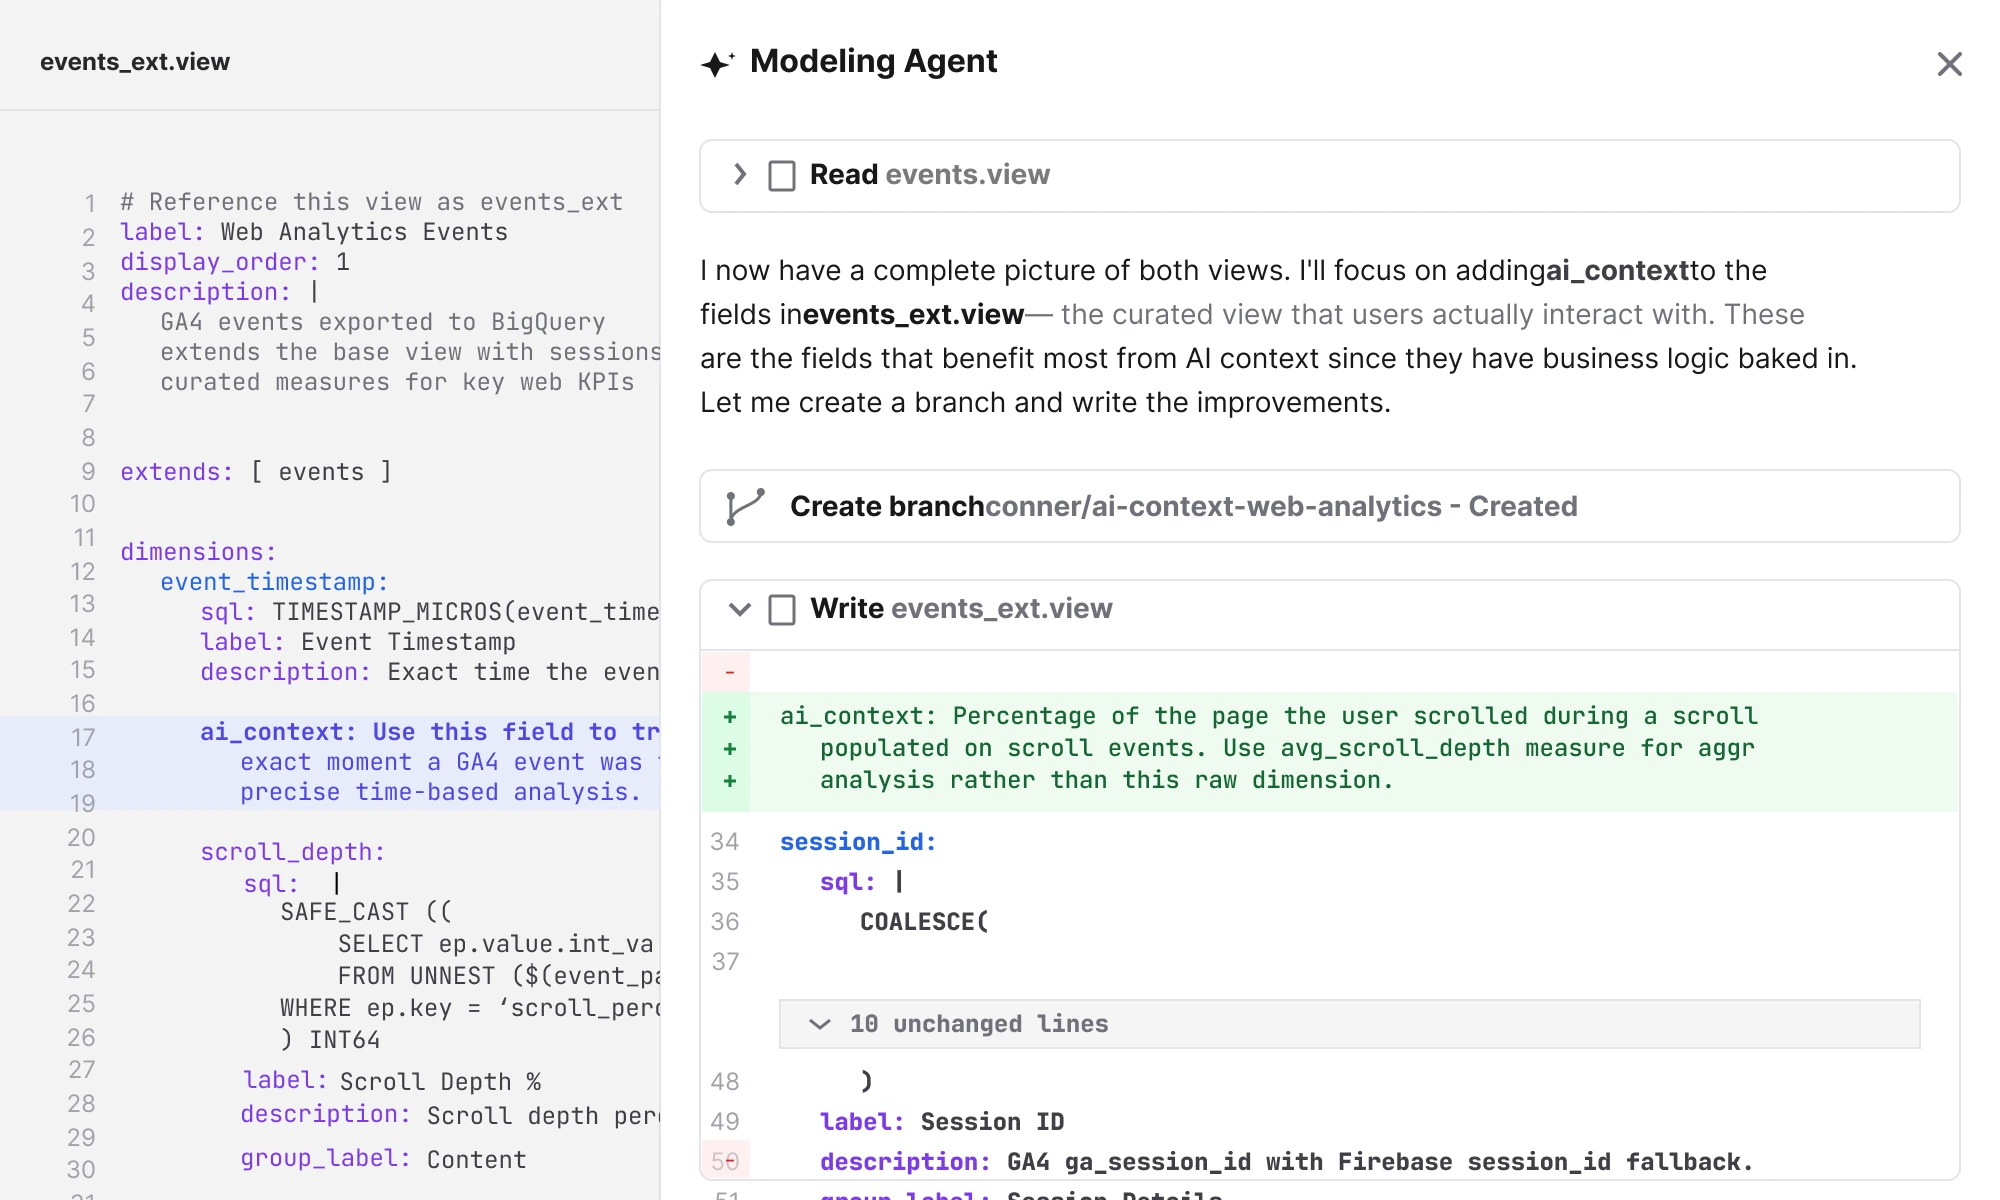
Task: Click the 'extends: [ events ]' code line
Action: [x=257, y=472]
